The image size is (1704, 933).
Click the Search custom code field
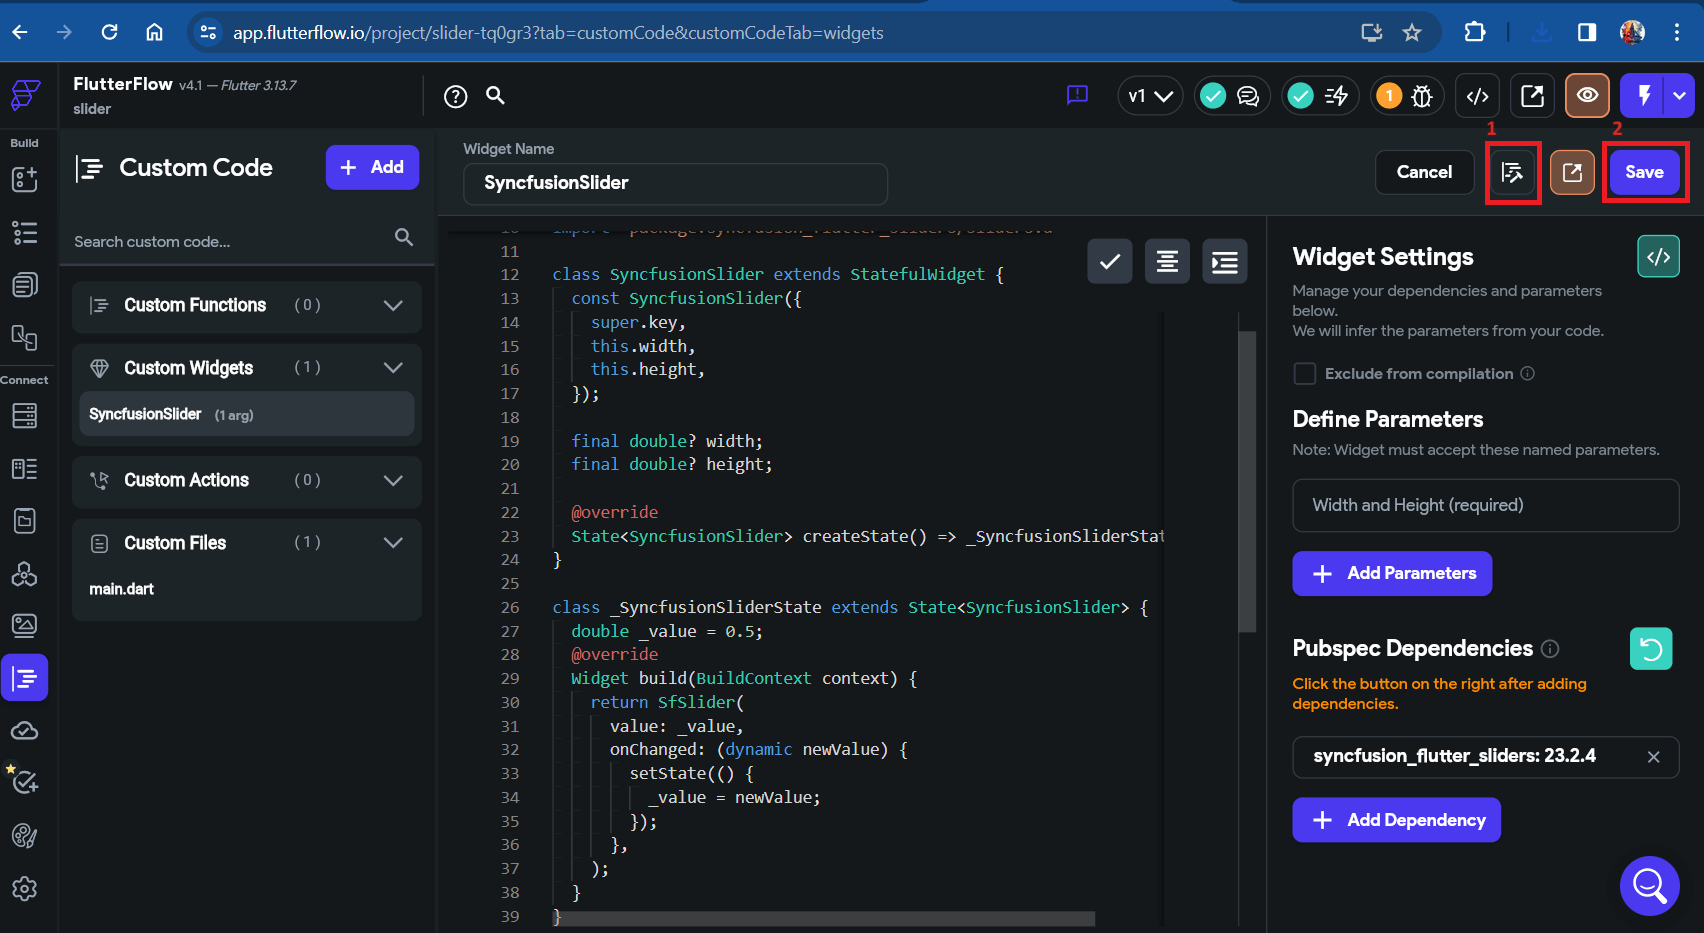[230, 241]
